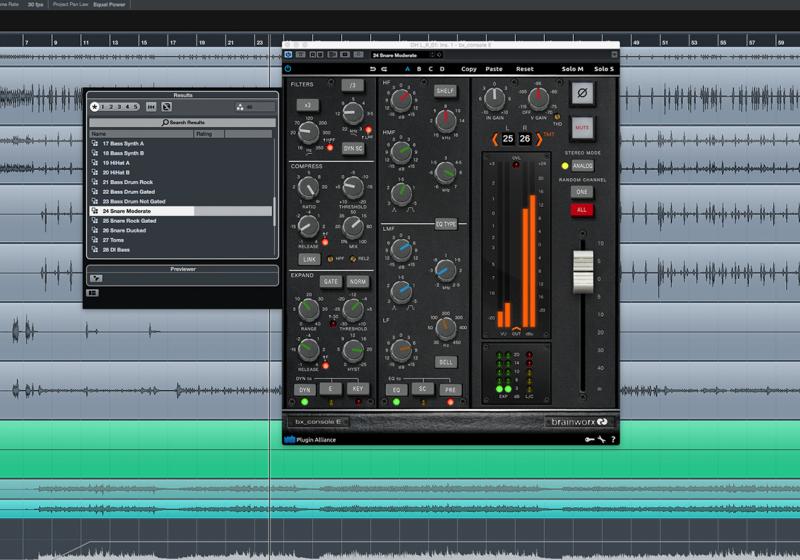This screenshot has width=800, height=560.
Task: Click the output fader handle
Action: pyautogui.click(x=582, y=273)
